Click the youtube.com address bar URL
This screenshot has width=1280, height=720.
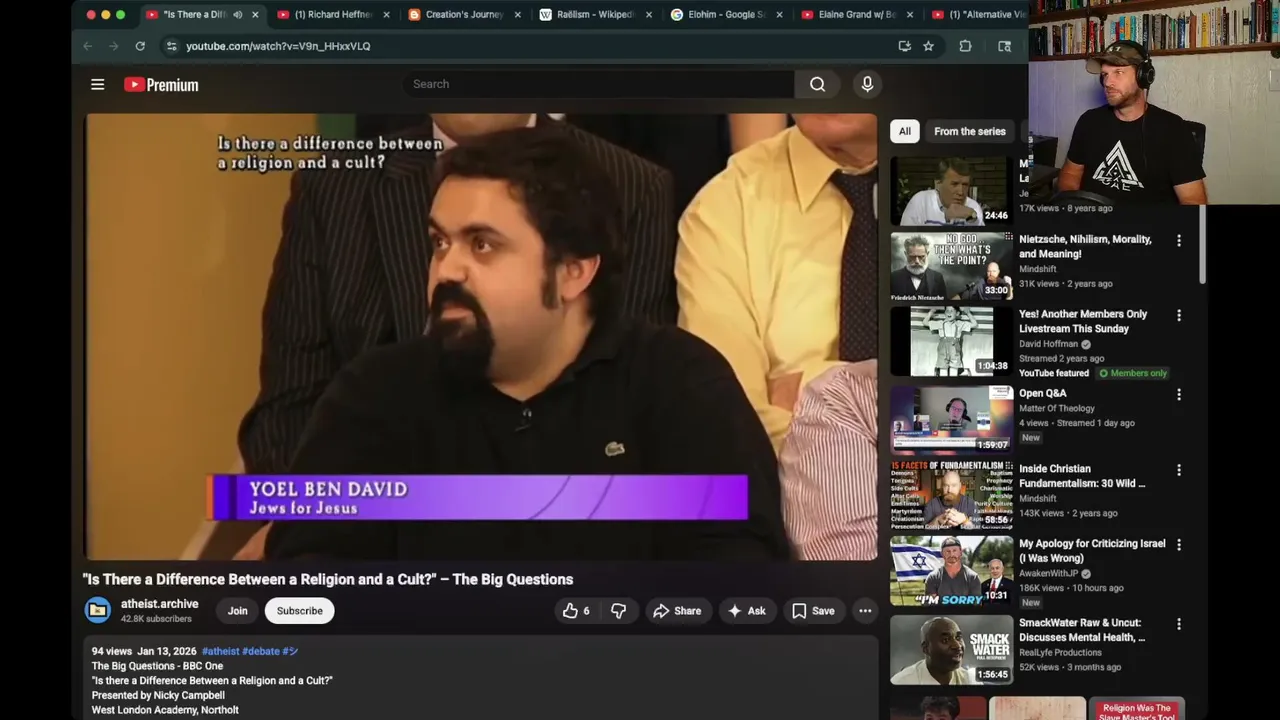278,46
